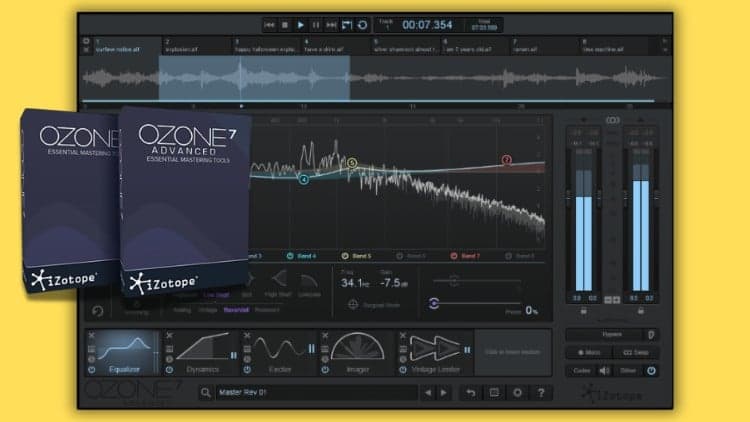750x422 pixels.
Task: Click the highlighted region of the waveform
Action: click(x=254, y=78)
